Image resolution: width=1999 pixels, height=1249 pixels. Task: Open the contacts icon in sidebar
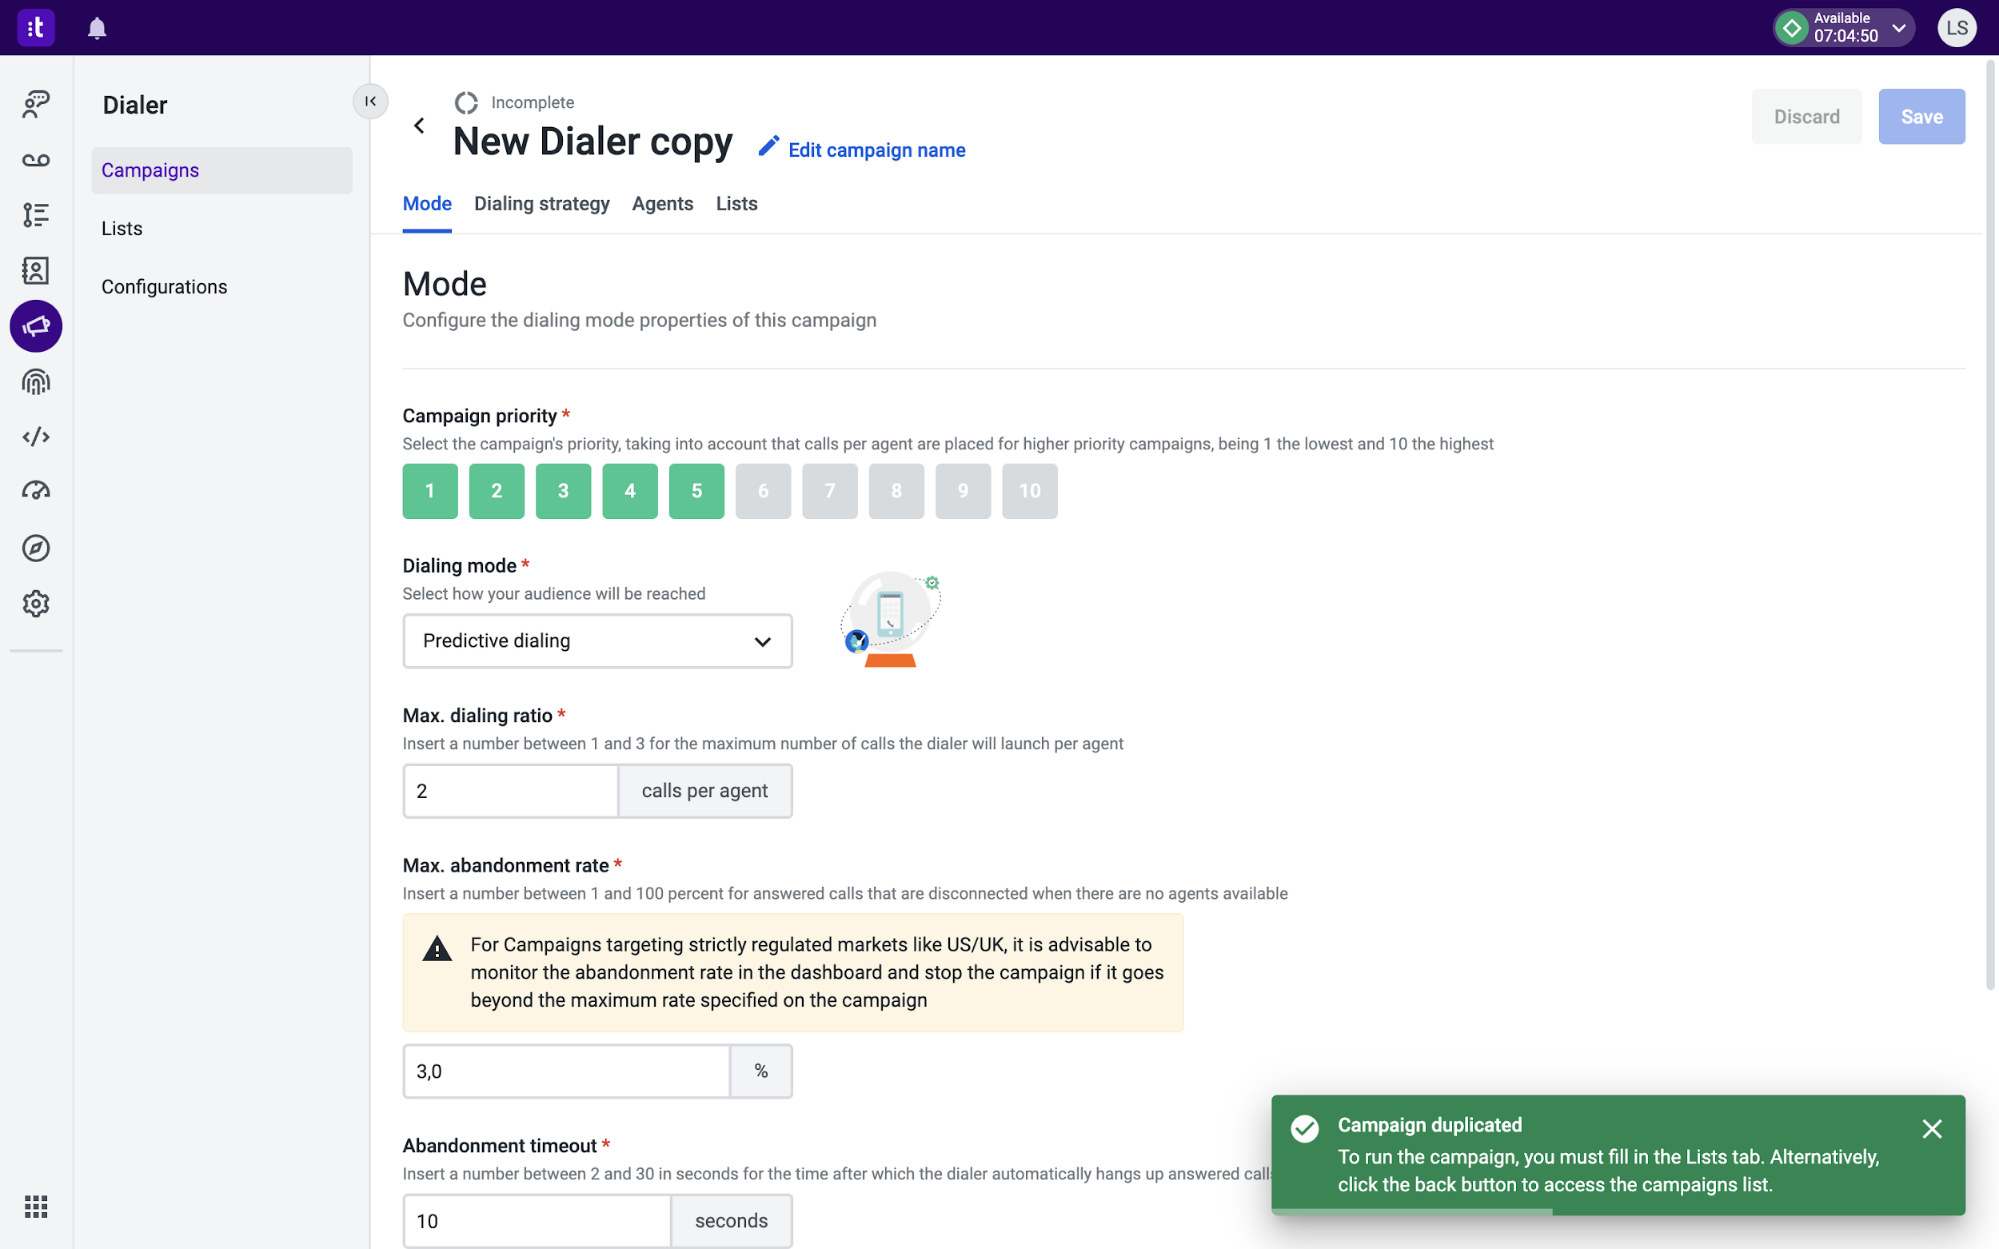tap(36, 270)
